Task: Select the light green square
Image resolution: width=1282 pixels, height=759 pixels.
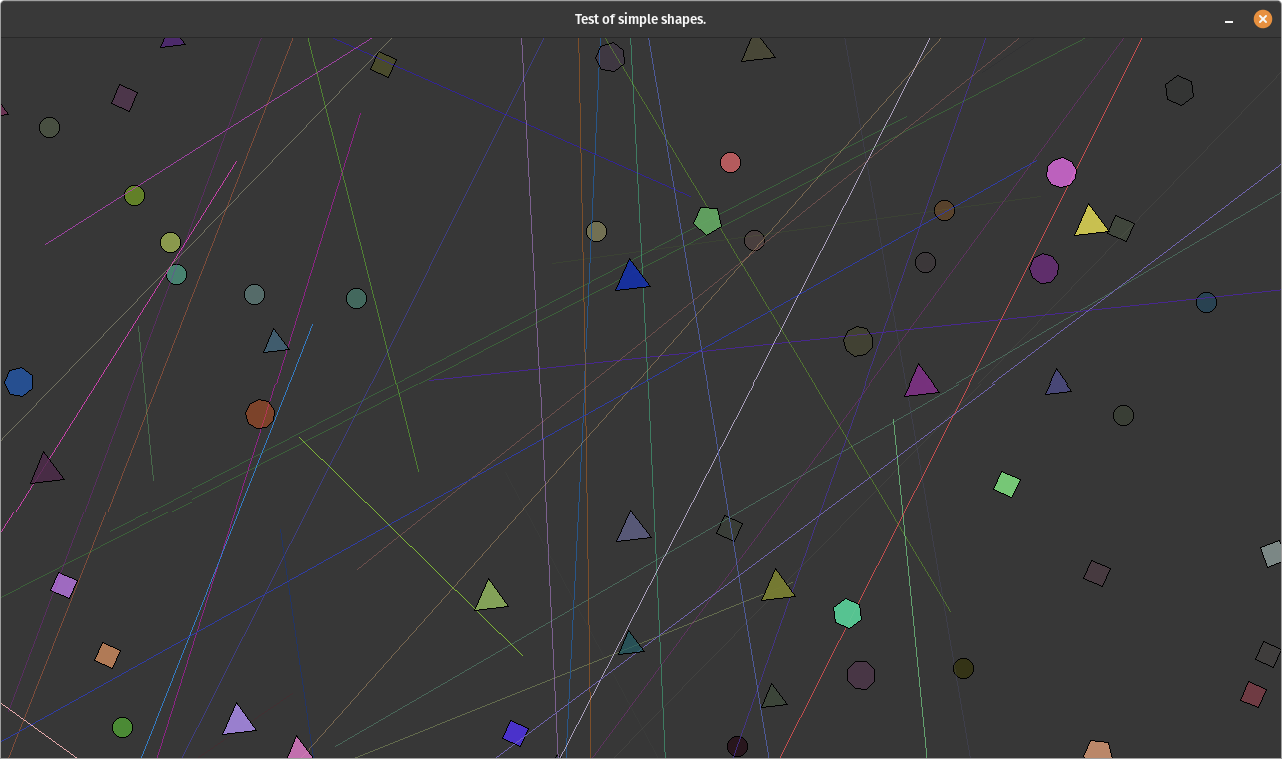Action: coord(1007,484)
